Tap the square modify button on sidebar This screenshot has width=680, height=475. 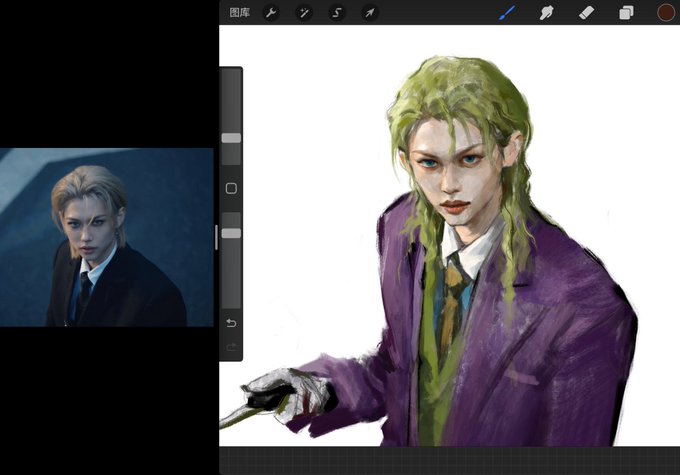click(231, 188)
